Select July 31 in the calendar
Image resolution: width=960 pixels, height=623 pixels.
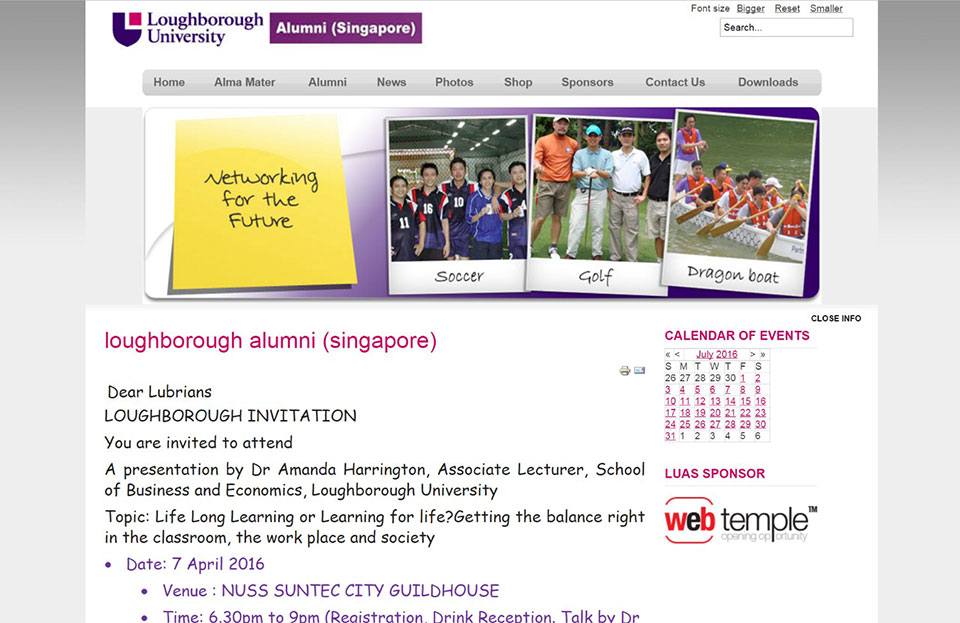coord(670,436)
